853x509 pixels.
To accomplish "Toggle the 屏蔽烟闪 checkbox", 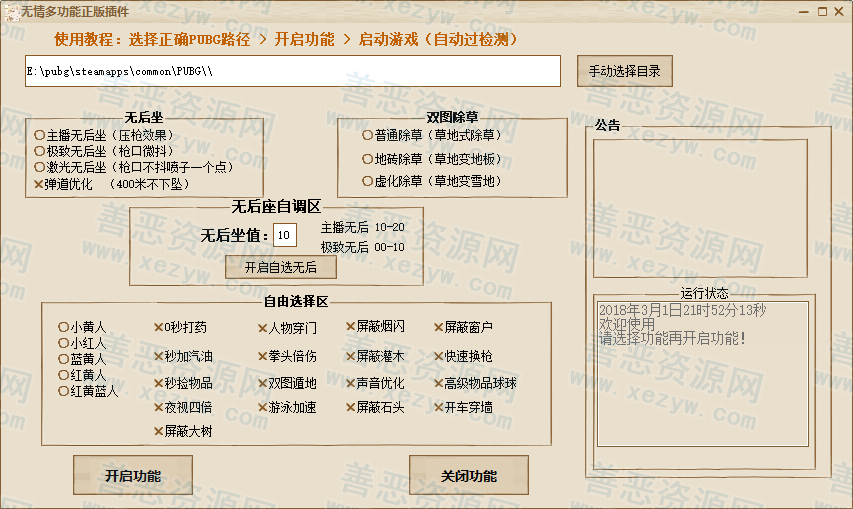I will click(350, 327).
